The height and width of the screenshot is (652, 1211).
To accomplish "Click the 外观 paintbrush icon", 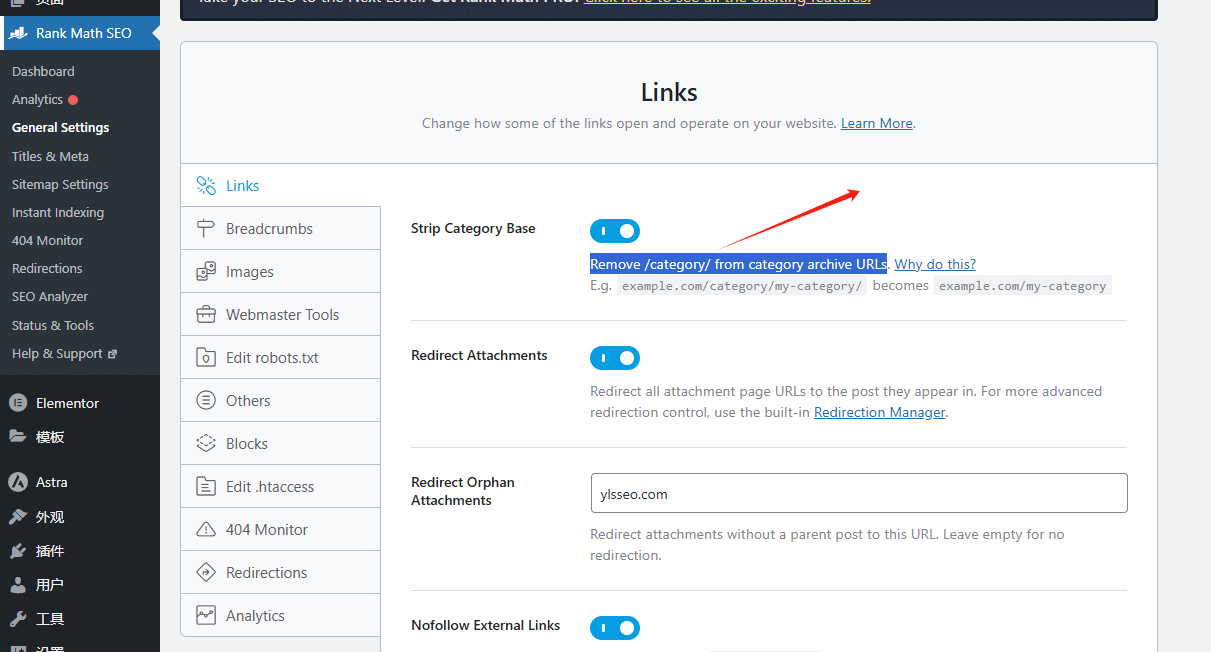I will (17, 517).
